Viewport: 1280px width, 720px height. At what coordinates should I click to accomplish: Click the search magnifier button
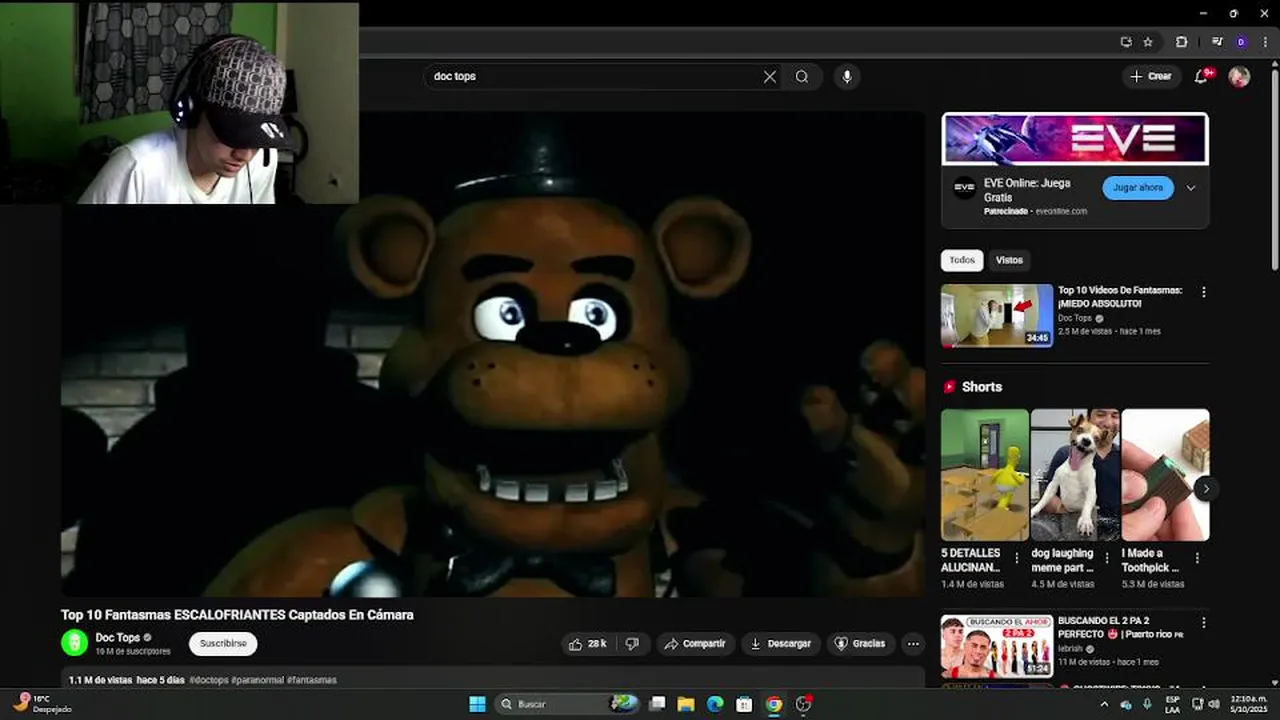[802, 77]
